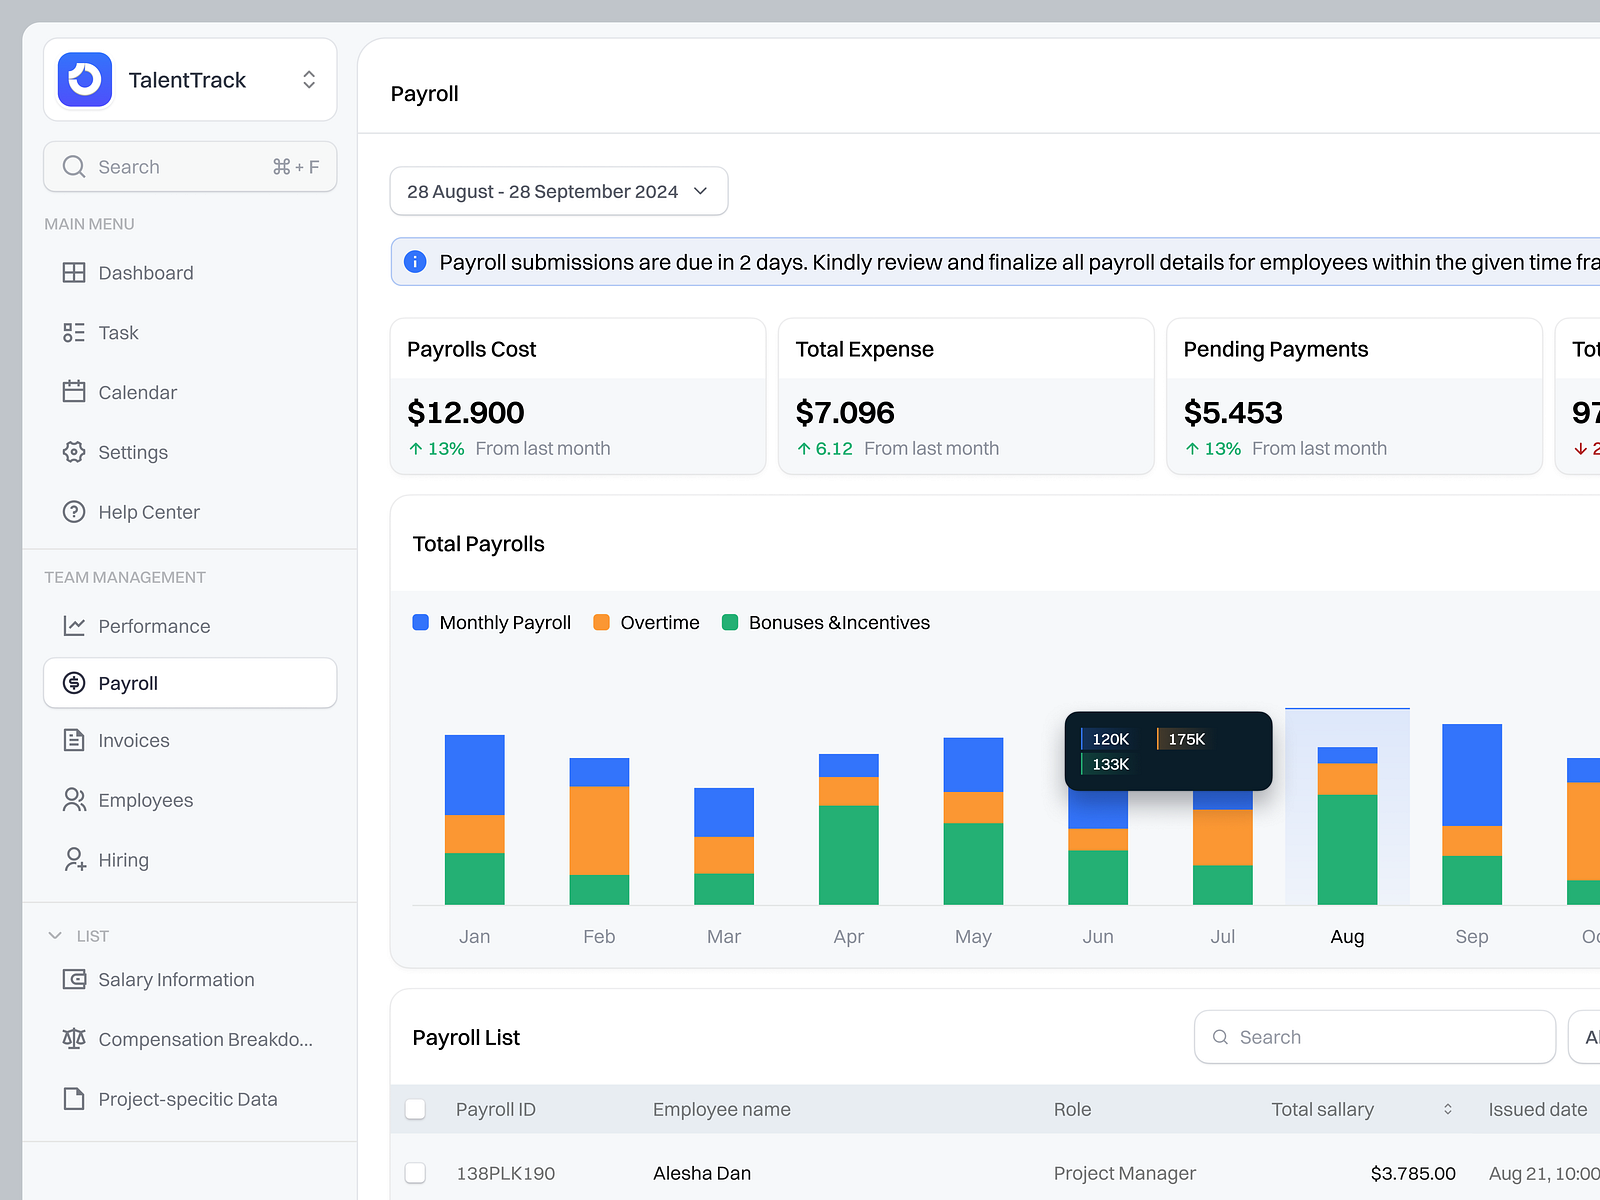Click the Total sallary sort control
The width and height of the screenshot is (1600, 1200).
click(x=1447, y=1109)
